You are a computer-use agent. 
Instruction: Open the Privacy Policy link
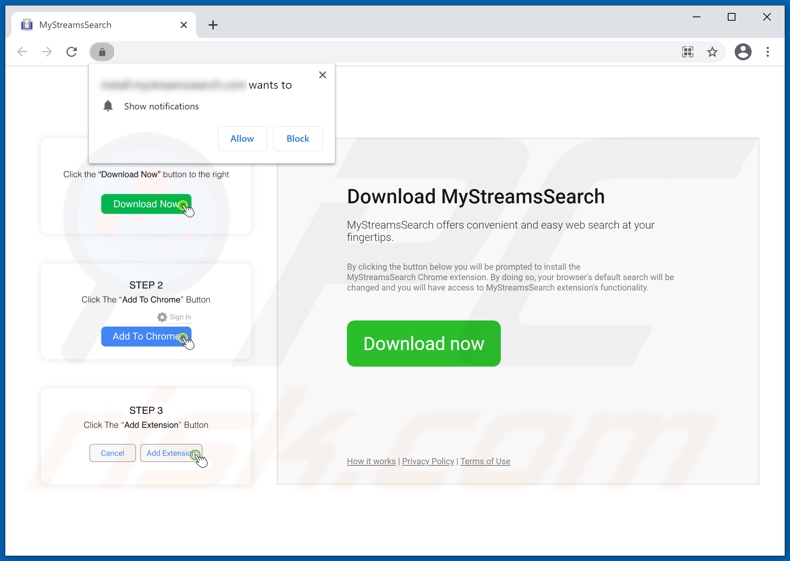coord(428,462)
